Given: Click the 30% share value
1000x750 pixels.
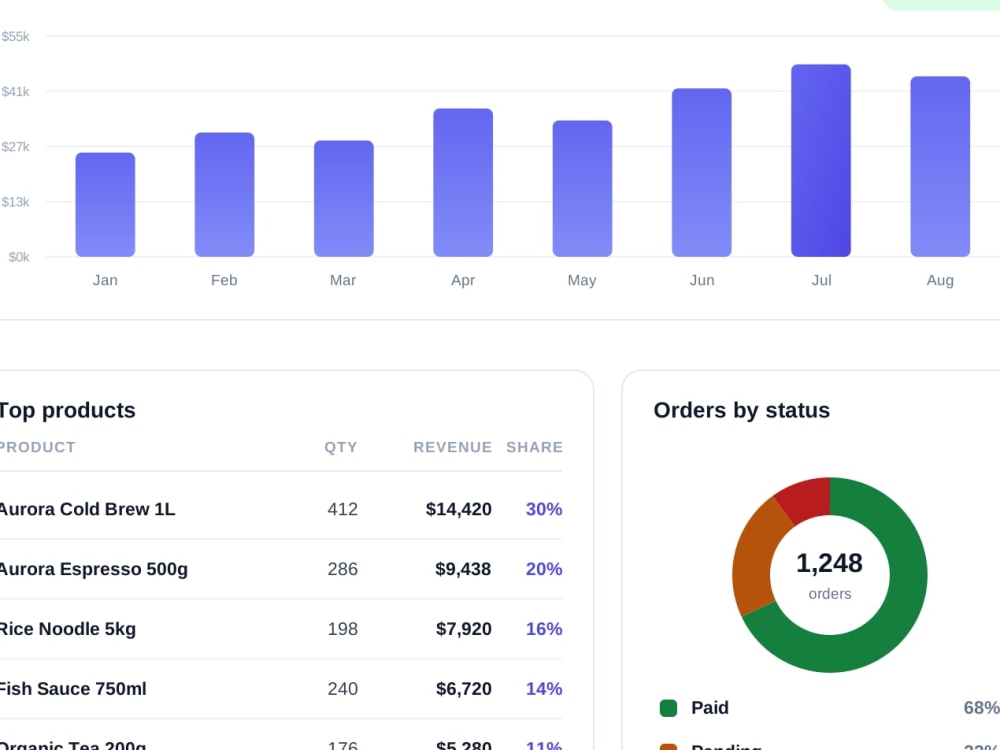Looking at the screenshot, I should [x=544, y=509].
